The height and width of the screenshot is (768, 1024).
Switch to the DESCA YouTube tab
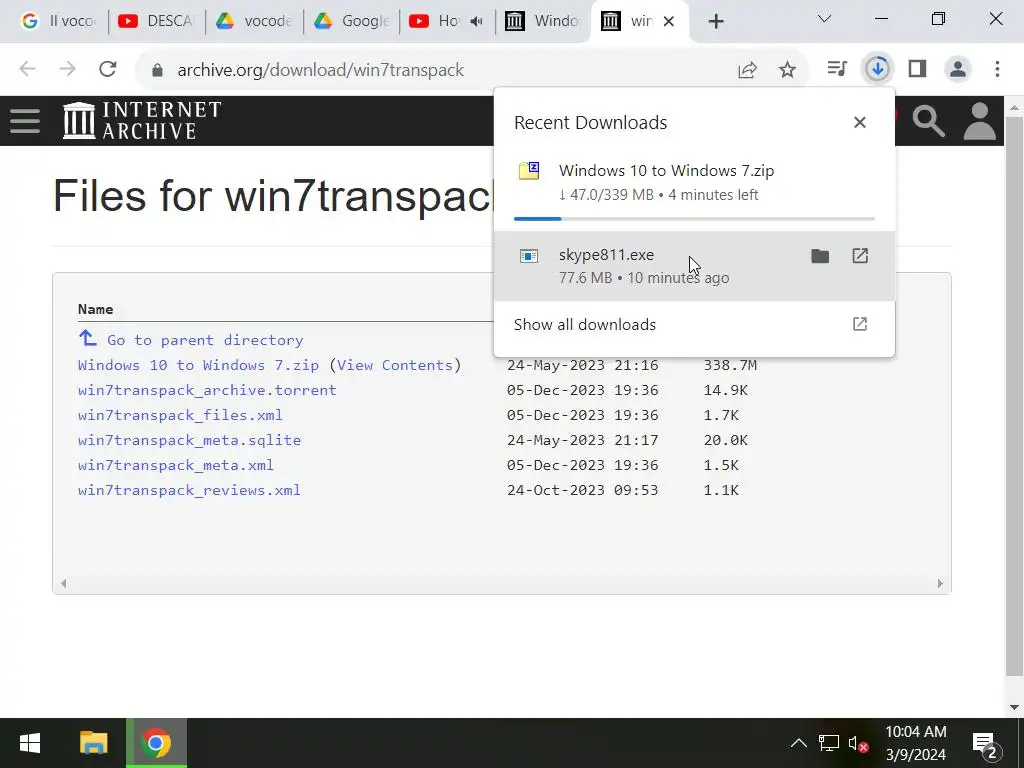[x=155, y=22]
